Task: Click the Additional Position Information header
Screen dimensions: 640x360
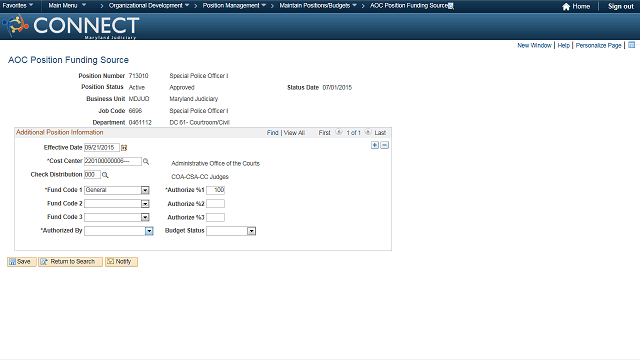Action: coord(60,132)
